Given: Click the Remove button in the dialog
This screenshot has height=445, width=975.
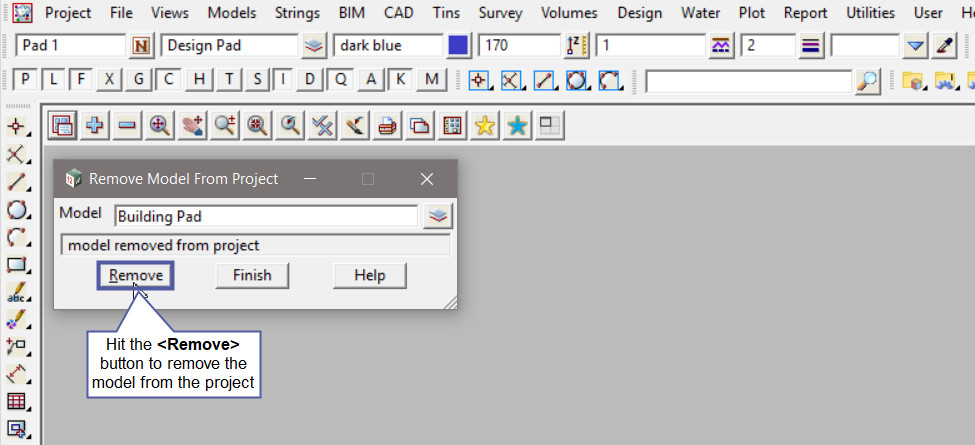Looking at the screenshot, I should coord(136,275).
